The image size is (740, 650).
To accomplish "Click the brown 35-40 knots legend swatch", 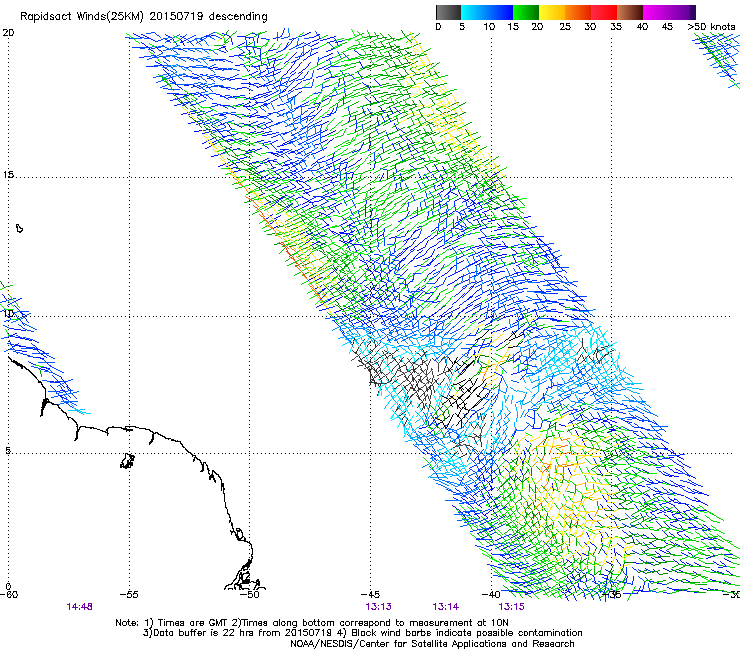I will [630, 12].
